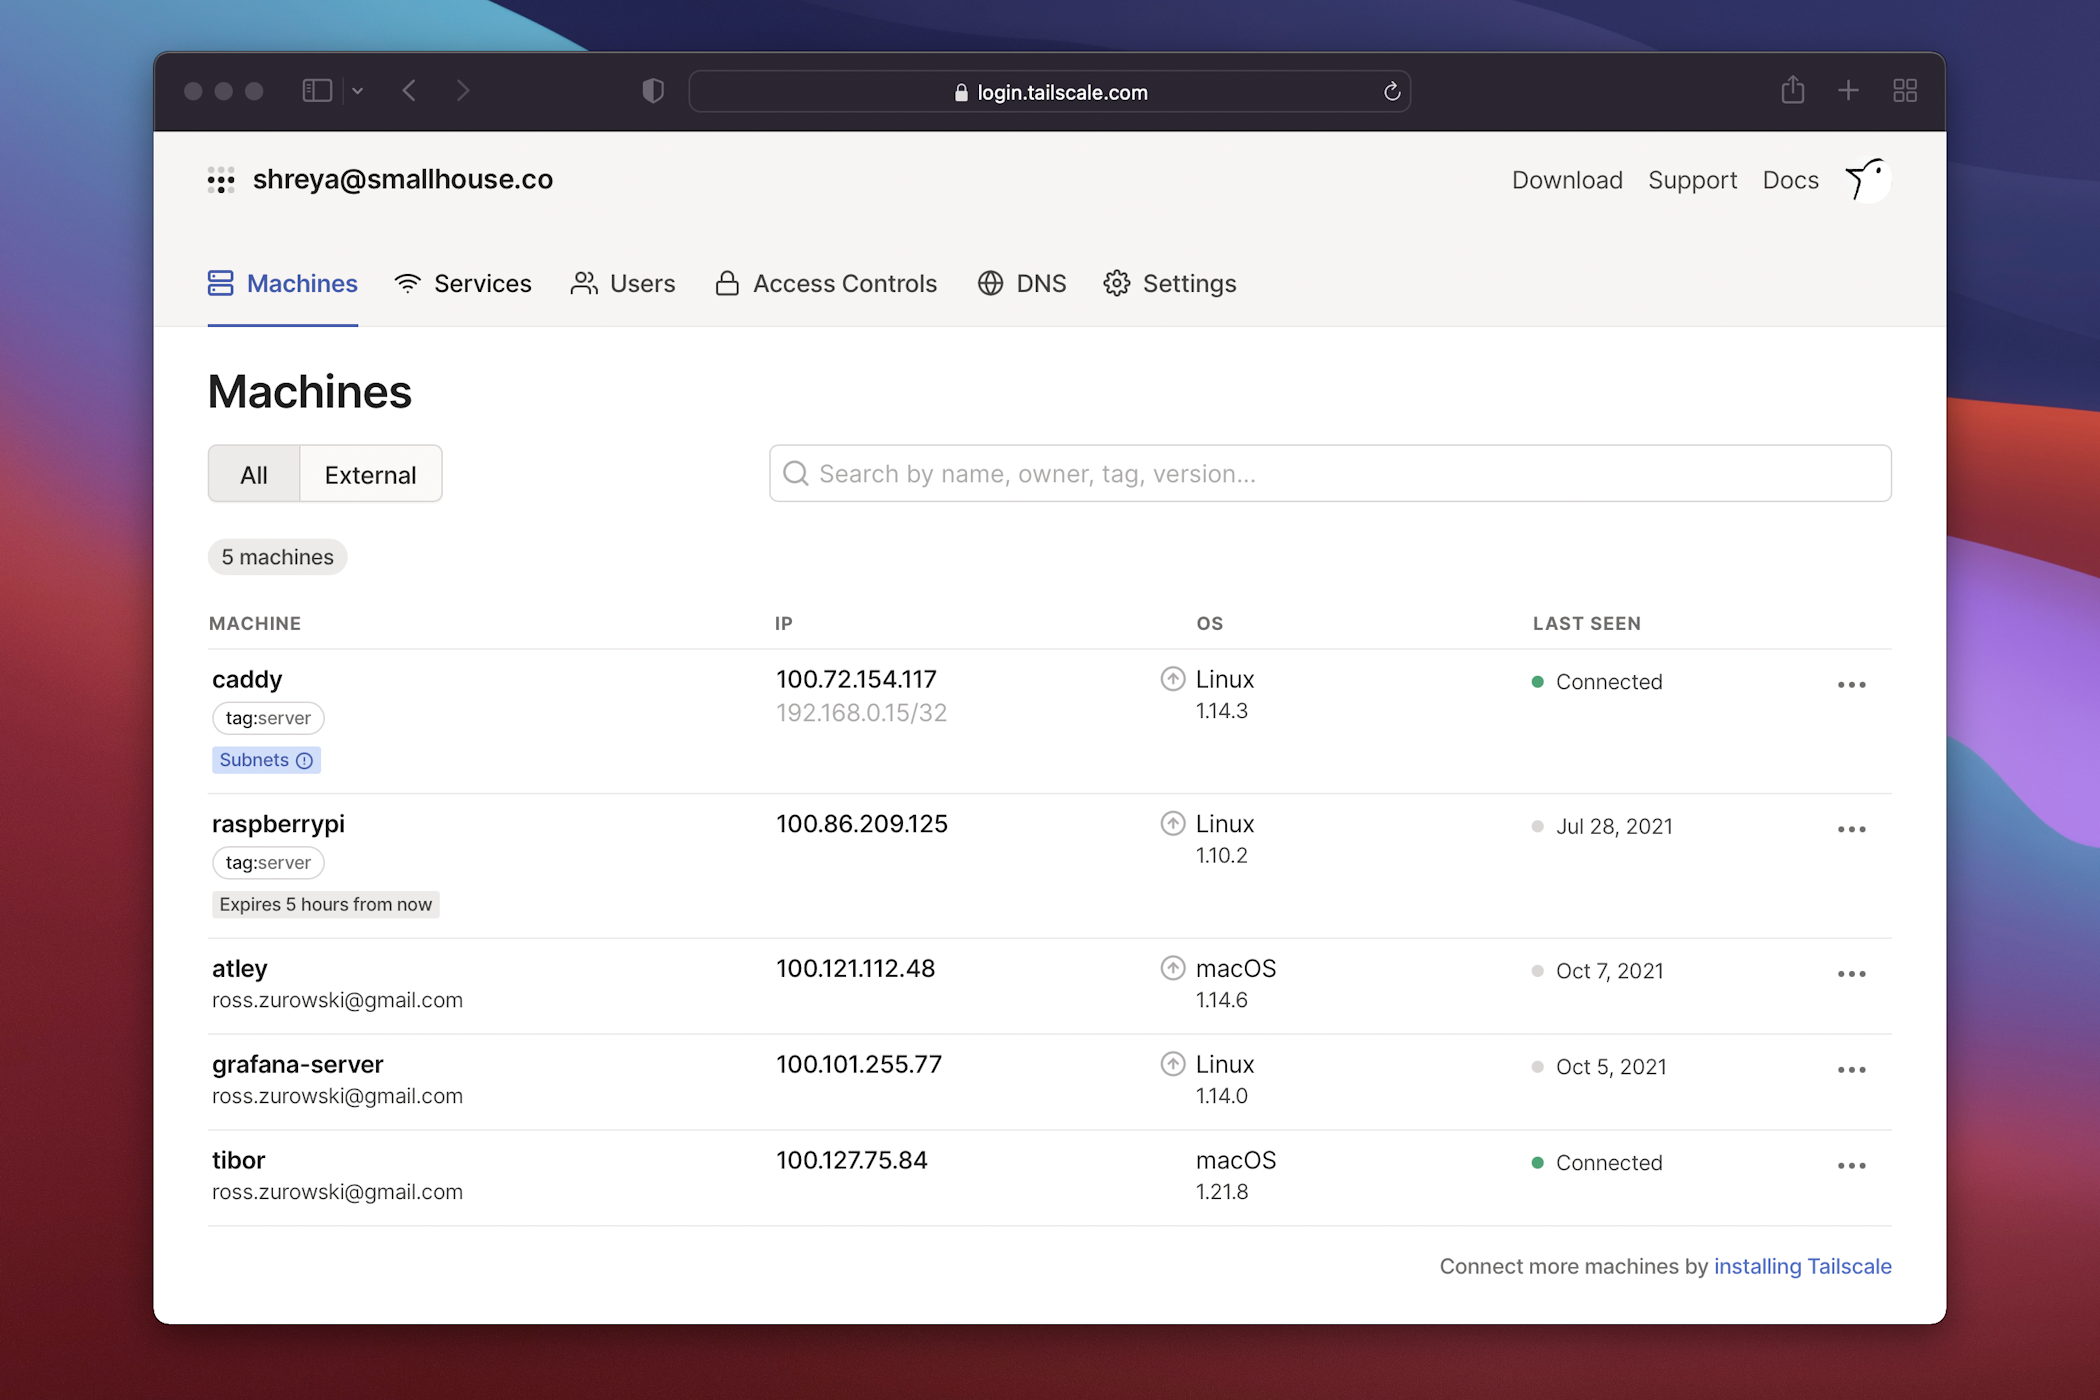Click the search by name input field

pyautogui.click(x=1328, y=473)
